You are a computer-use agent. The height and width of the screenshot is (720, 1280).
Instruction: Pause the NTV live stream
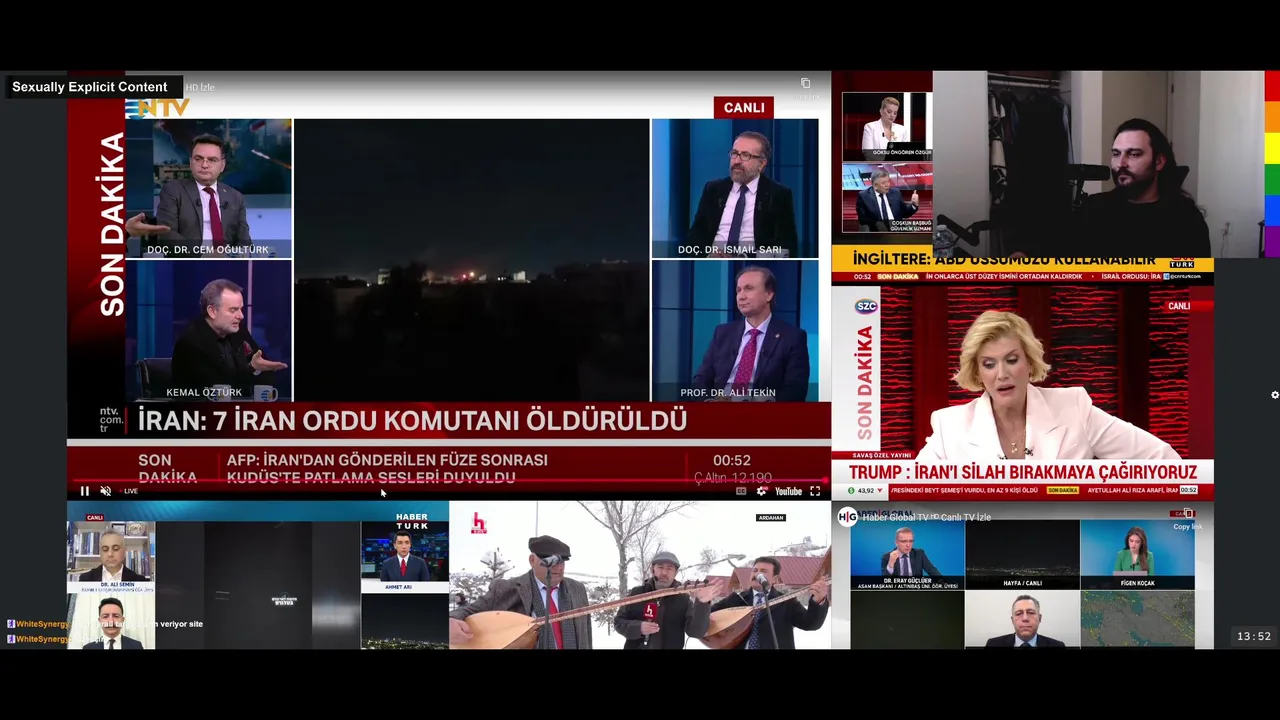point(85,491)
